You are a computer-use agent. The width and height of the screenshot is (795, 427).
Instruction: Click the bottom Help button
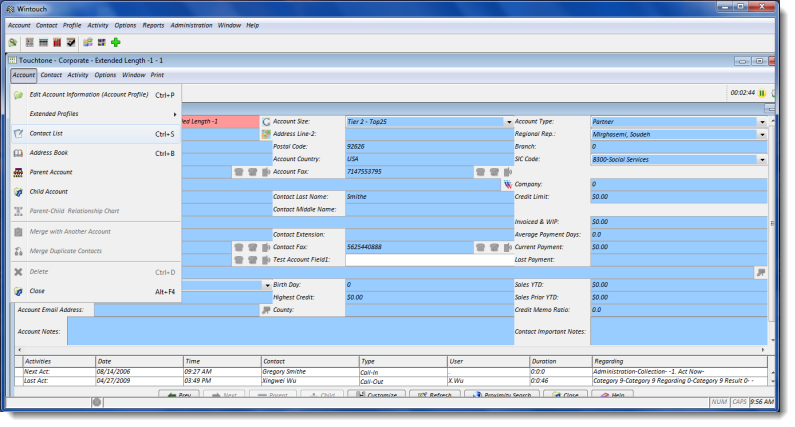(x=612, y=395)
